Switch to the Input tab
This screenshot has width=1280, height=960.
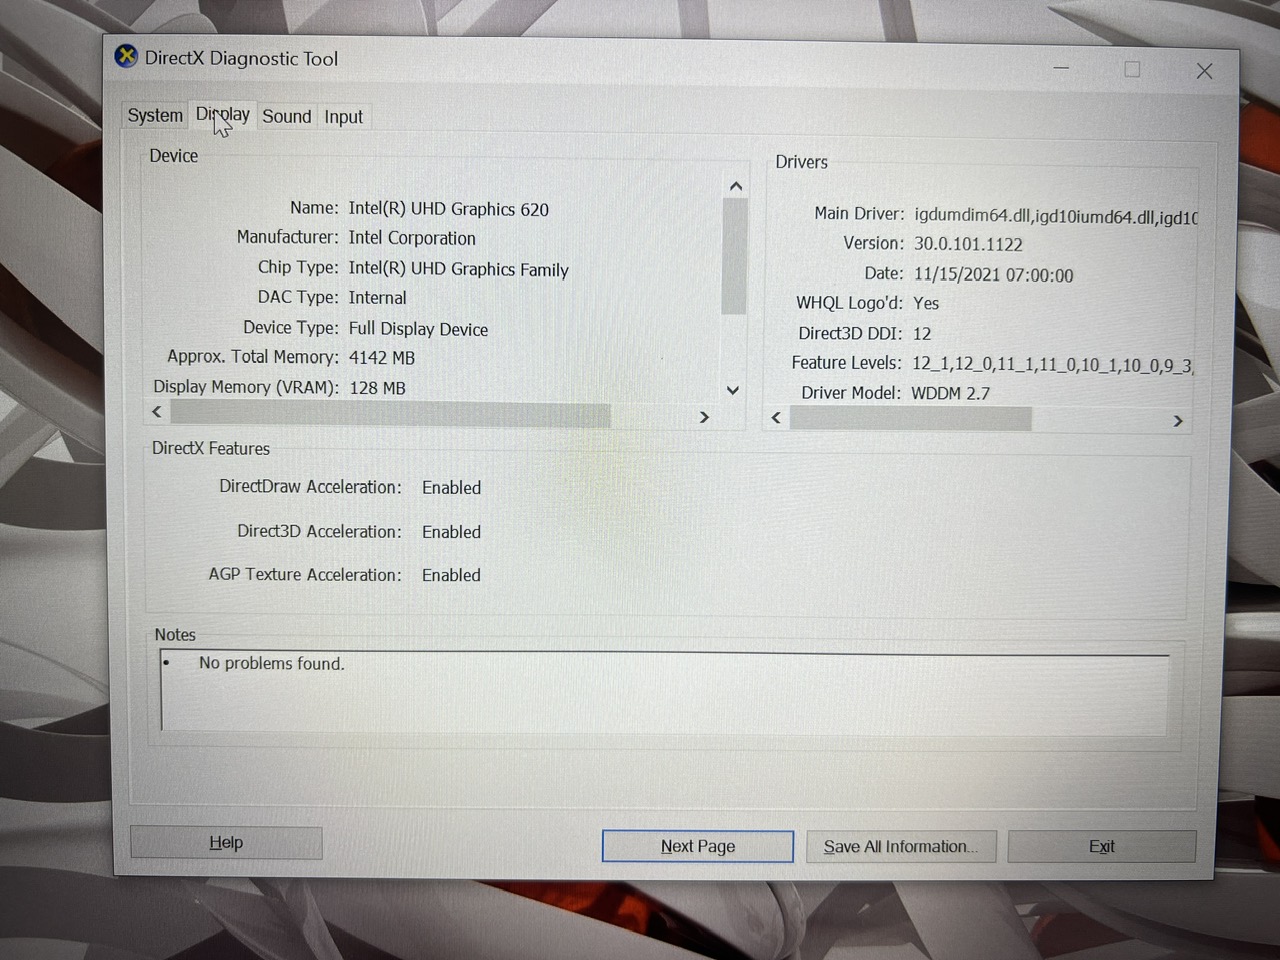pos(343,116)
